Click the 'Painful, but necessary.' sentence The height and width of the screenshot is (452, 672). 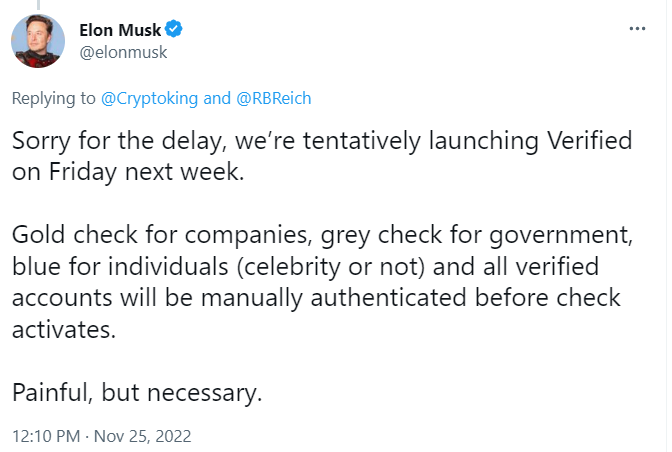137,393
